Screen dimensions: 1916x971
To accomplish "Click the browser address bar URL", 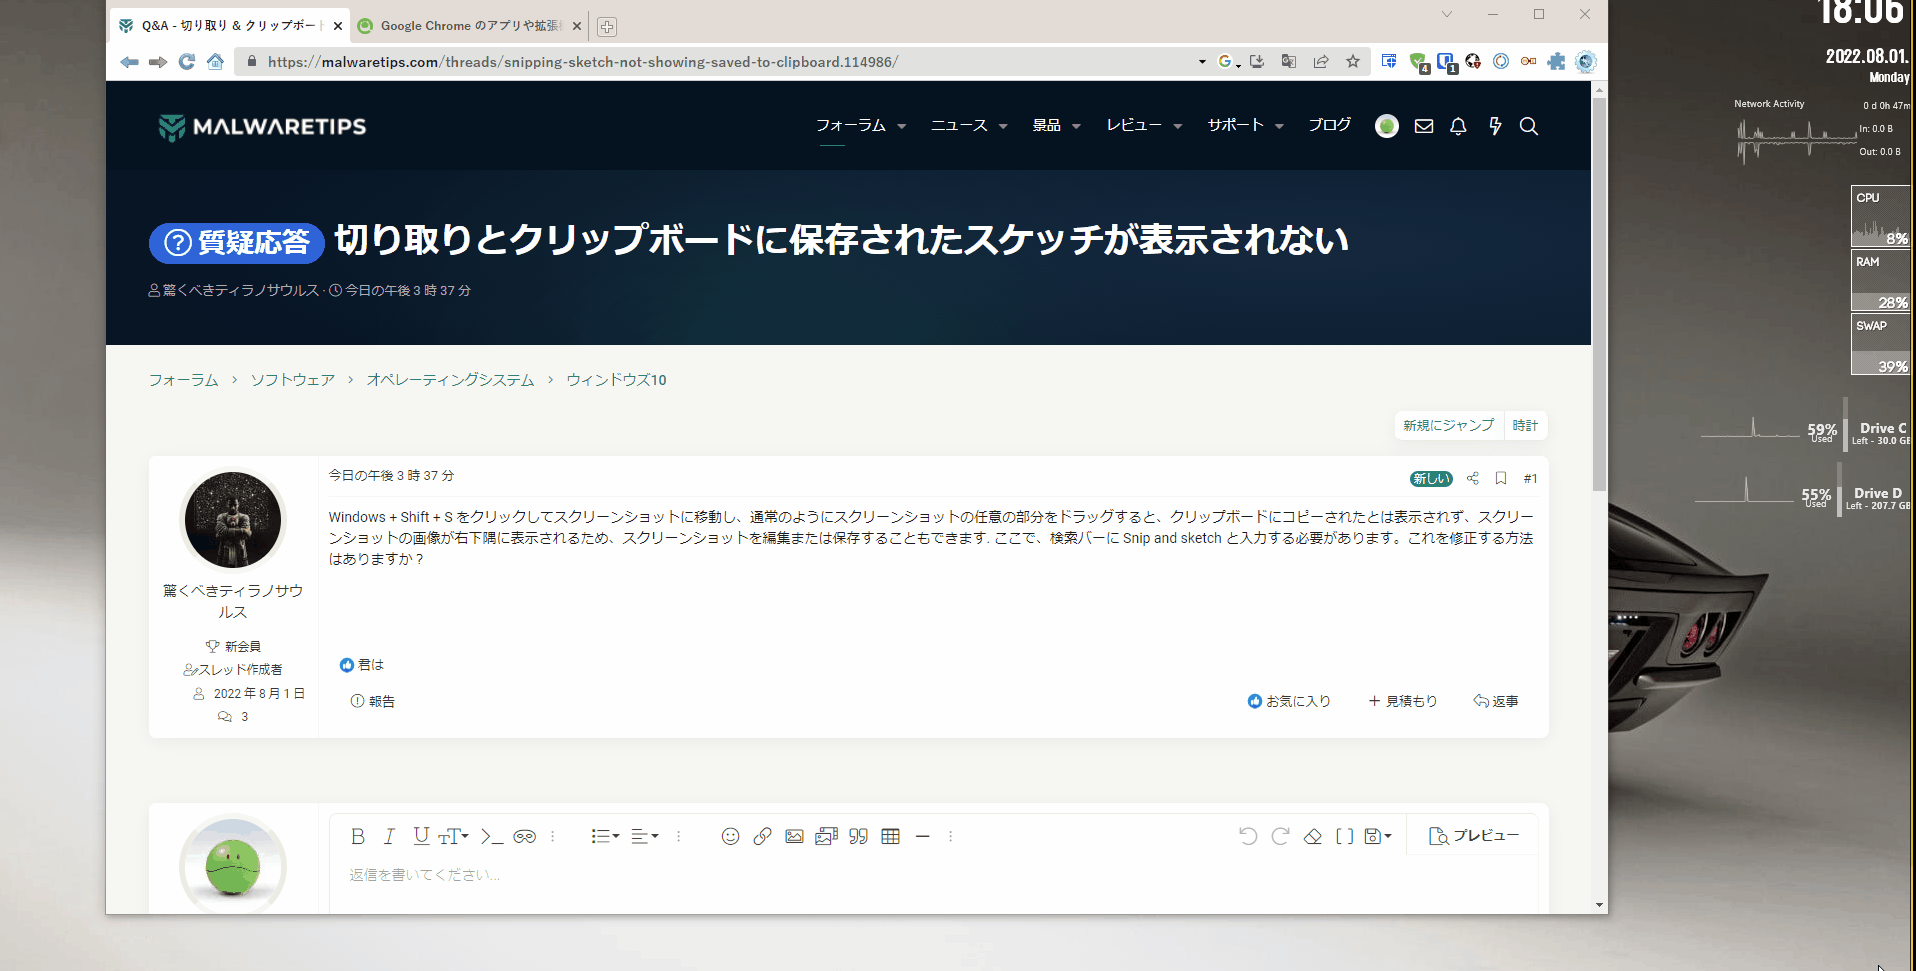I will tap(583, 62).
